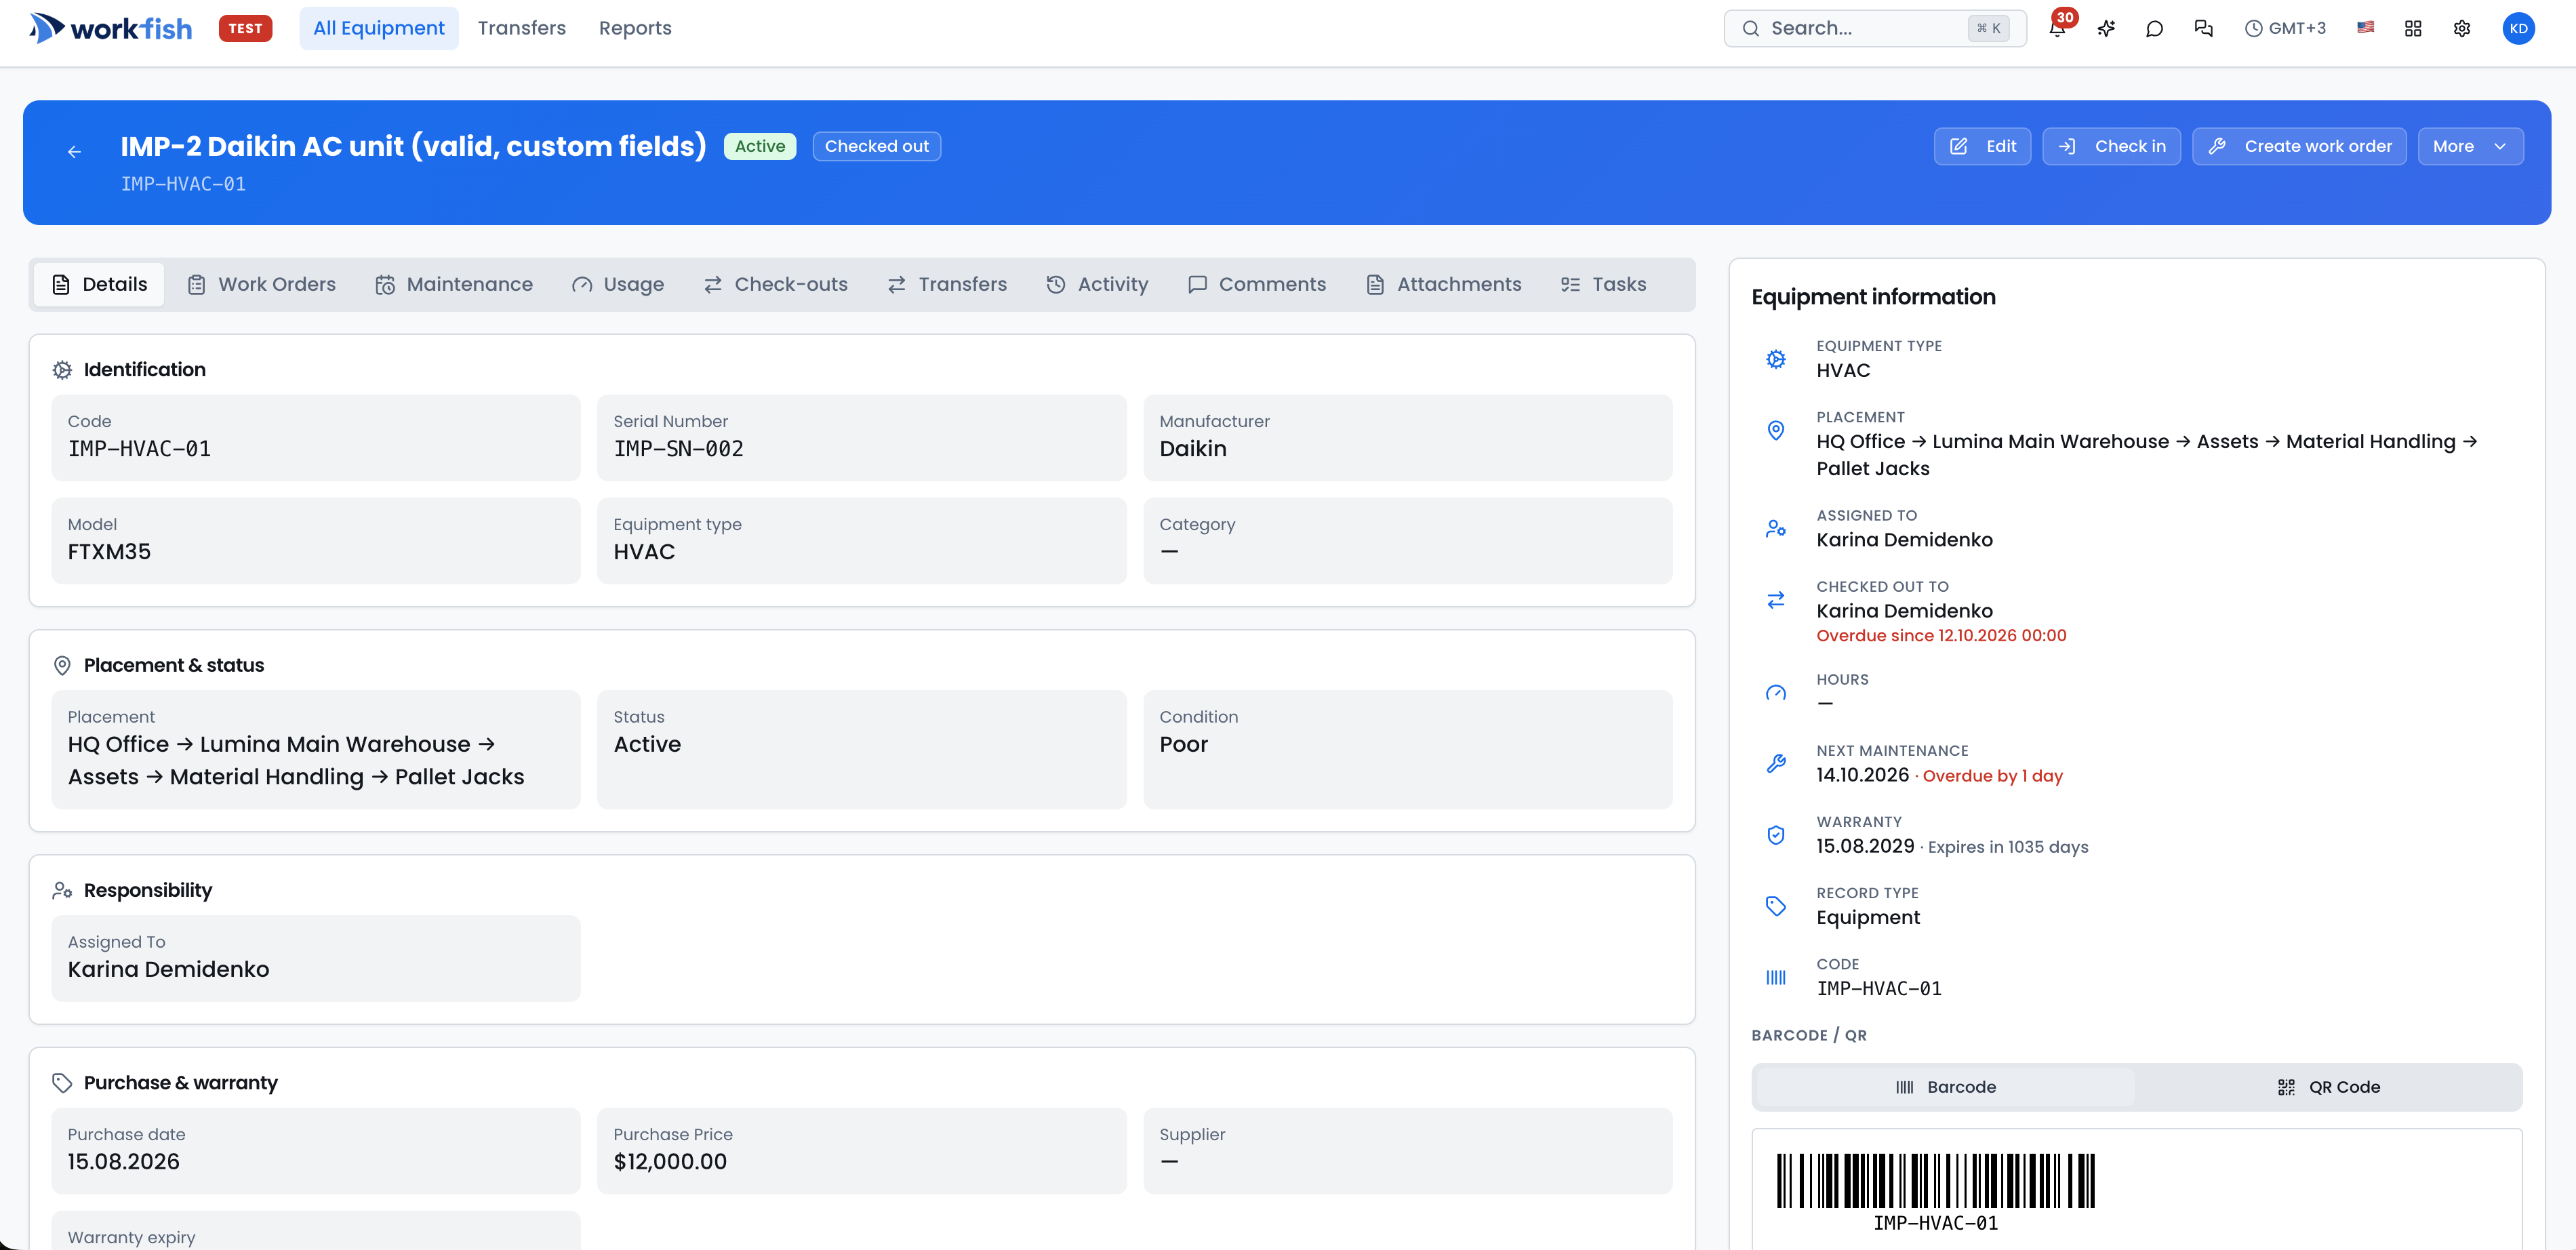Image resolution: width=2576 pixels, height=1250 pixels.
Task: Select the QR Code view toggle
Action: (2328, 1087)
